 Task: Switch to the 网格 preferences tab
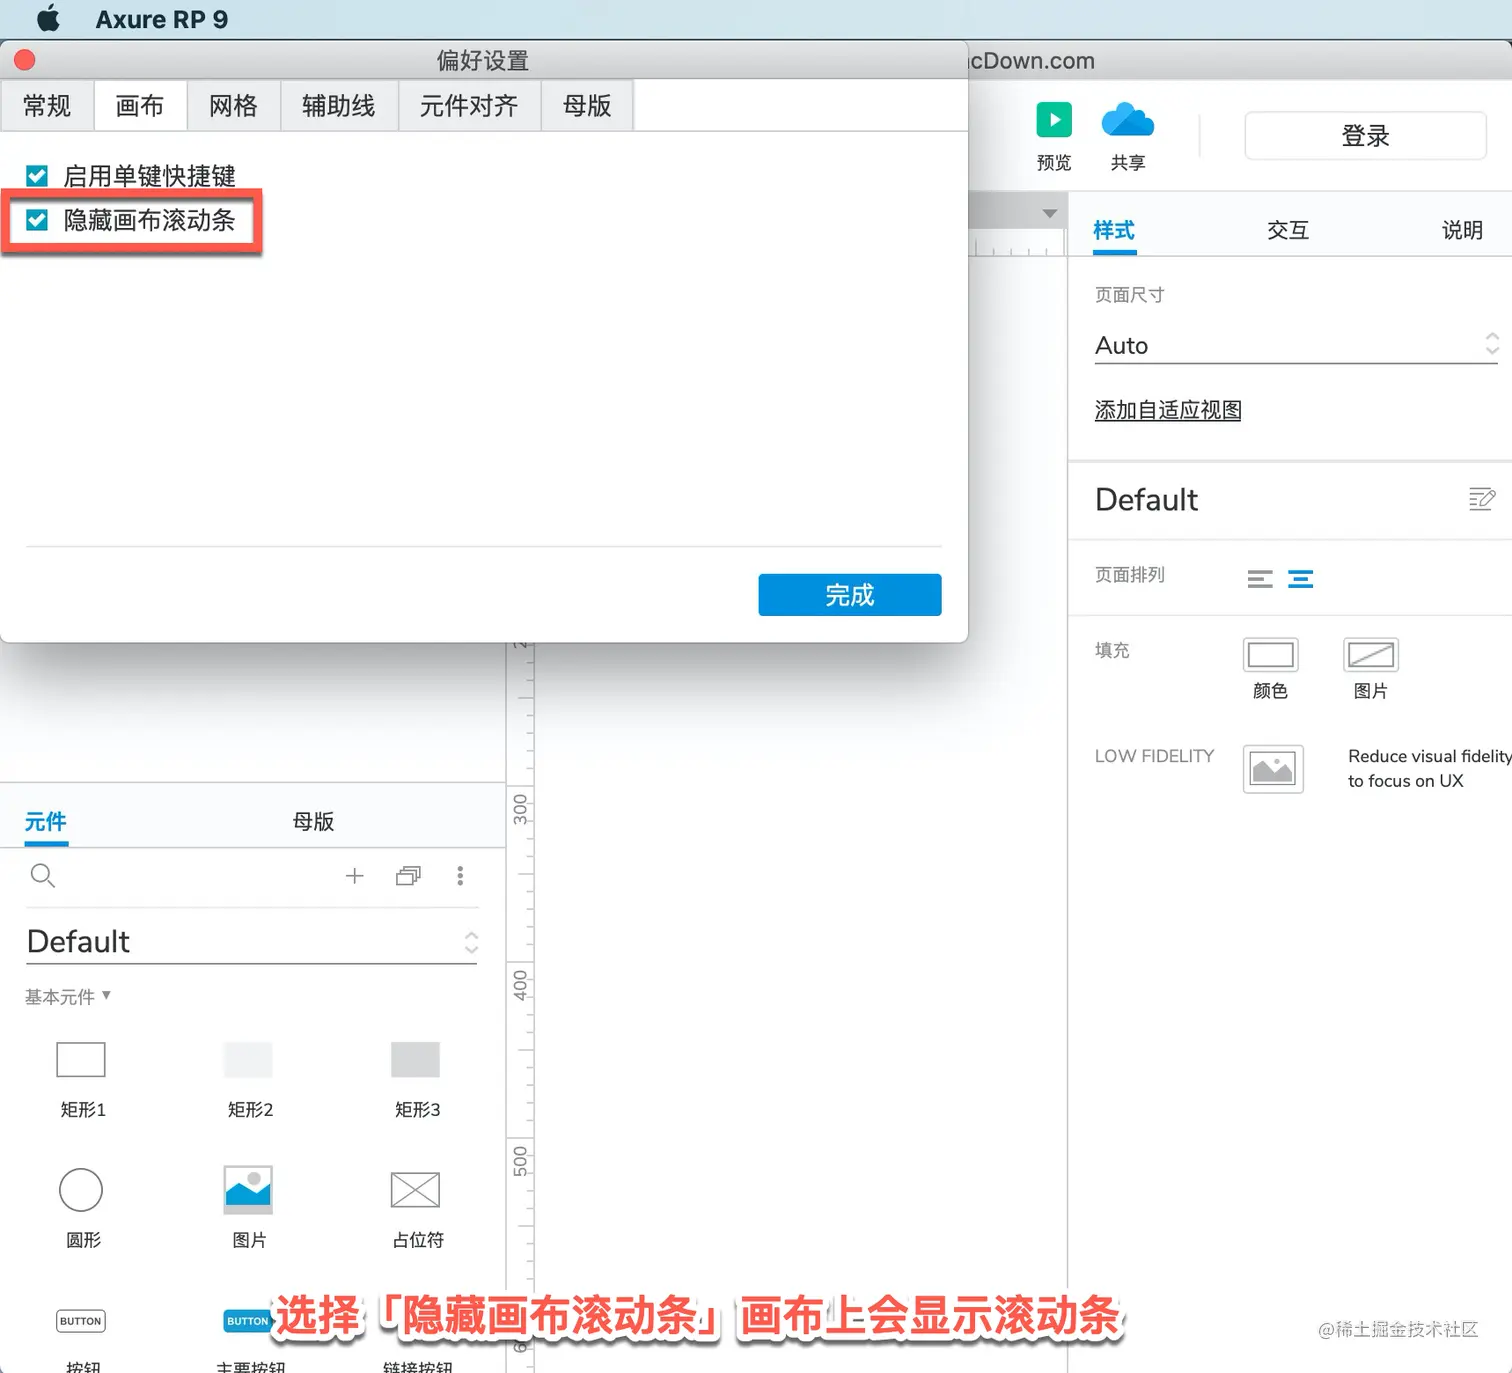click(233, 106)
